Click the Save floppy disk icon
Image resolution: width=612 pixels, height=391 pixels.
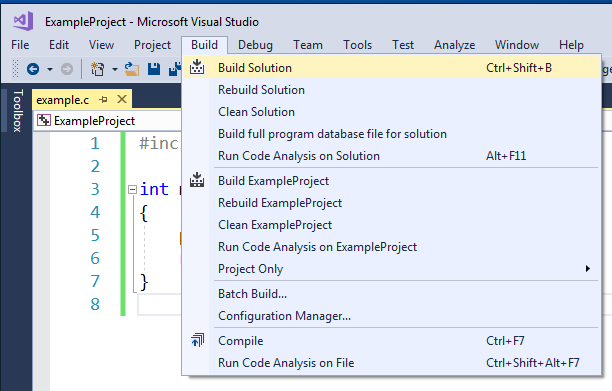coord(154,69)
